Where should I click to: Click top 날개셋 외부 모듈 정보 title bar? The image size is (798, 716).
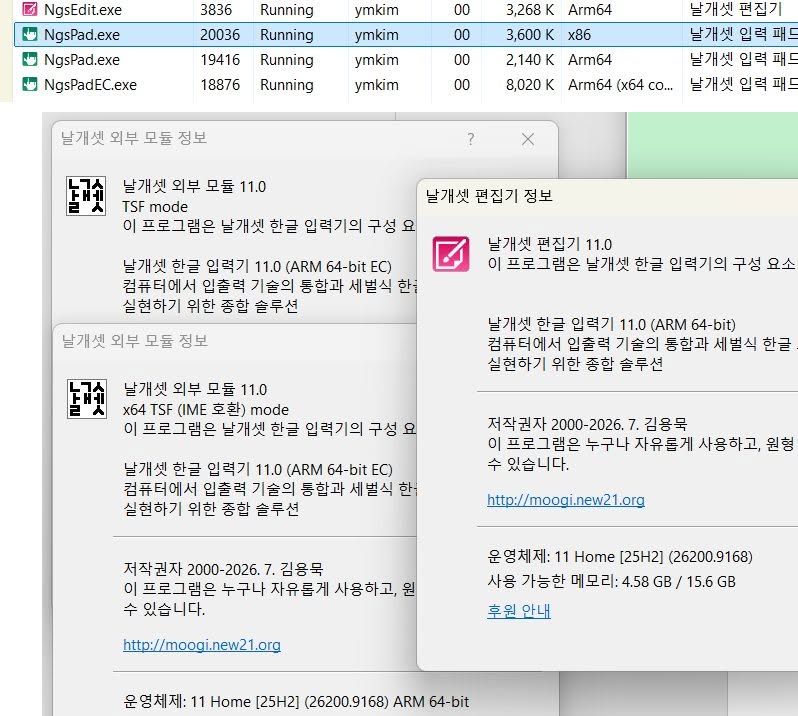[134, 137]
